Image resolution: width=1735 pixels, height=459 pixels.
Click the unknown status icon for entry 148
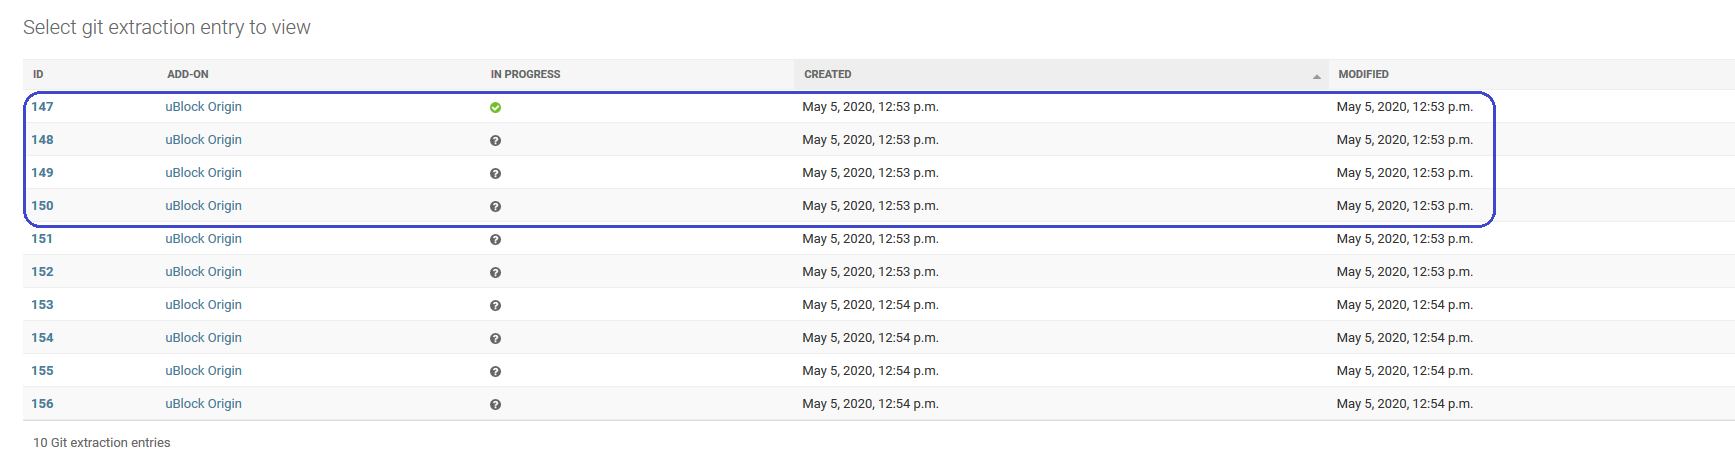pyautogui.click(x=495, y=140)
